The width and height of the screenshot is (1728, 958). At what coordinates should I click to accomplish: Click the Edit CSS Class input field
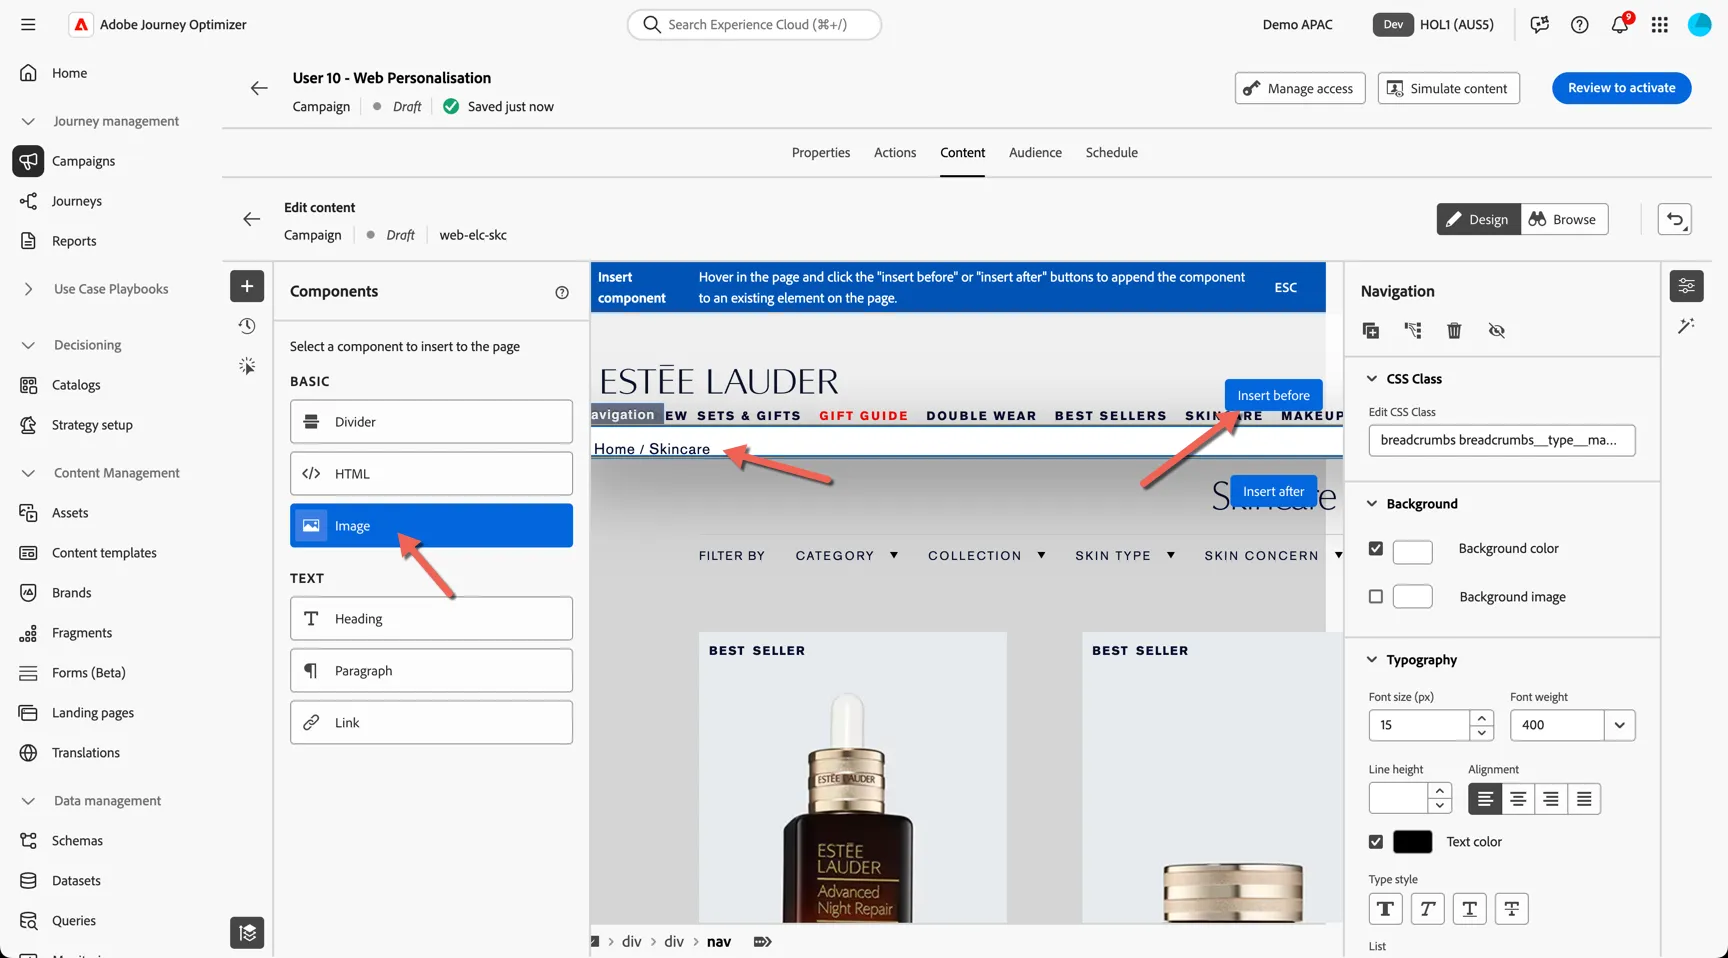click(1501, 440)
